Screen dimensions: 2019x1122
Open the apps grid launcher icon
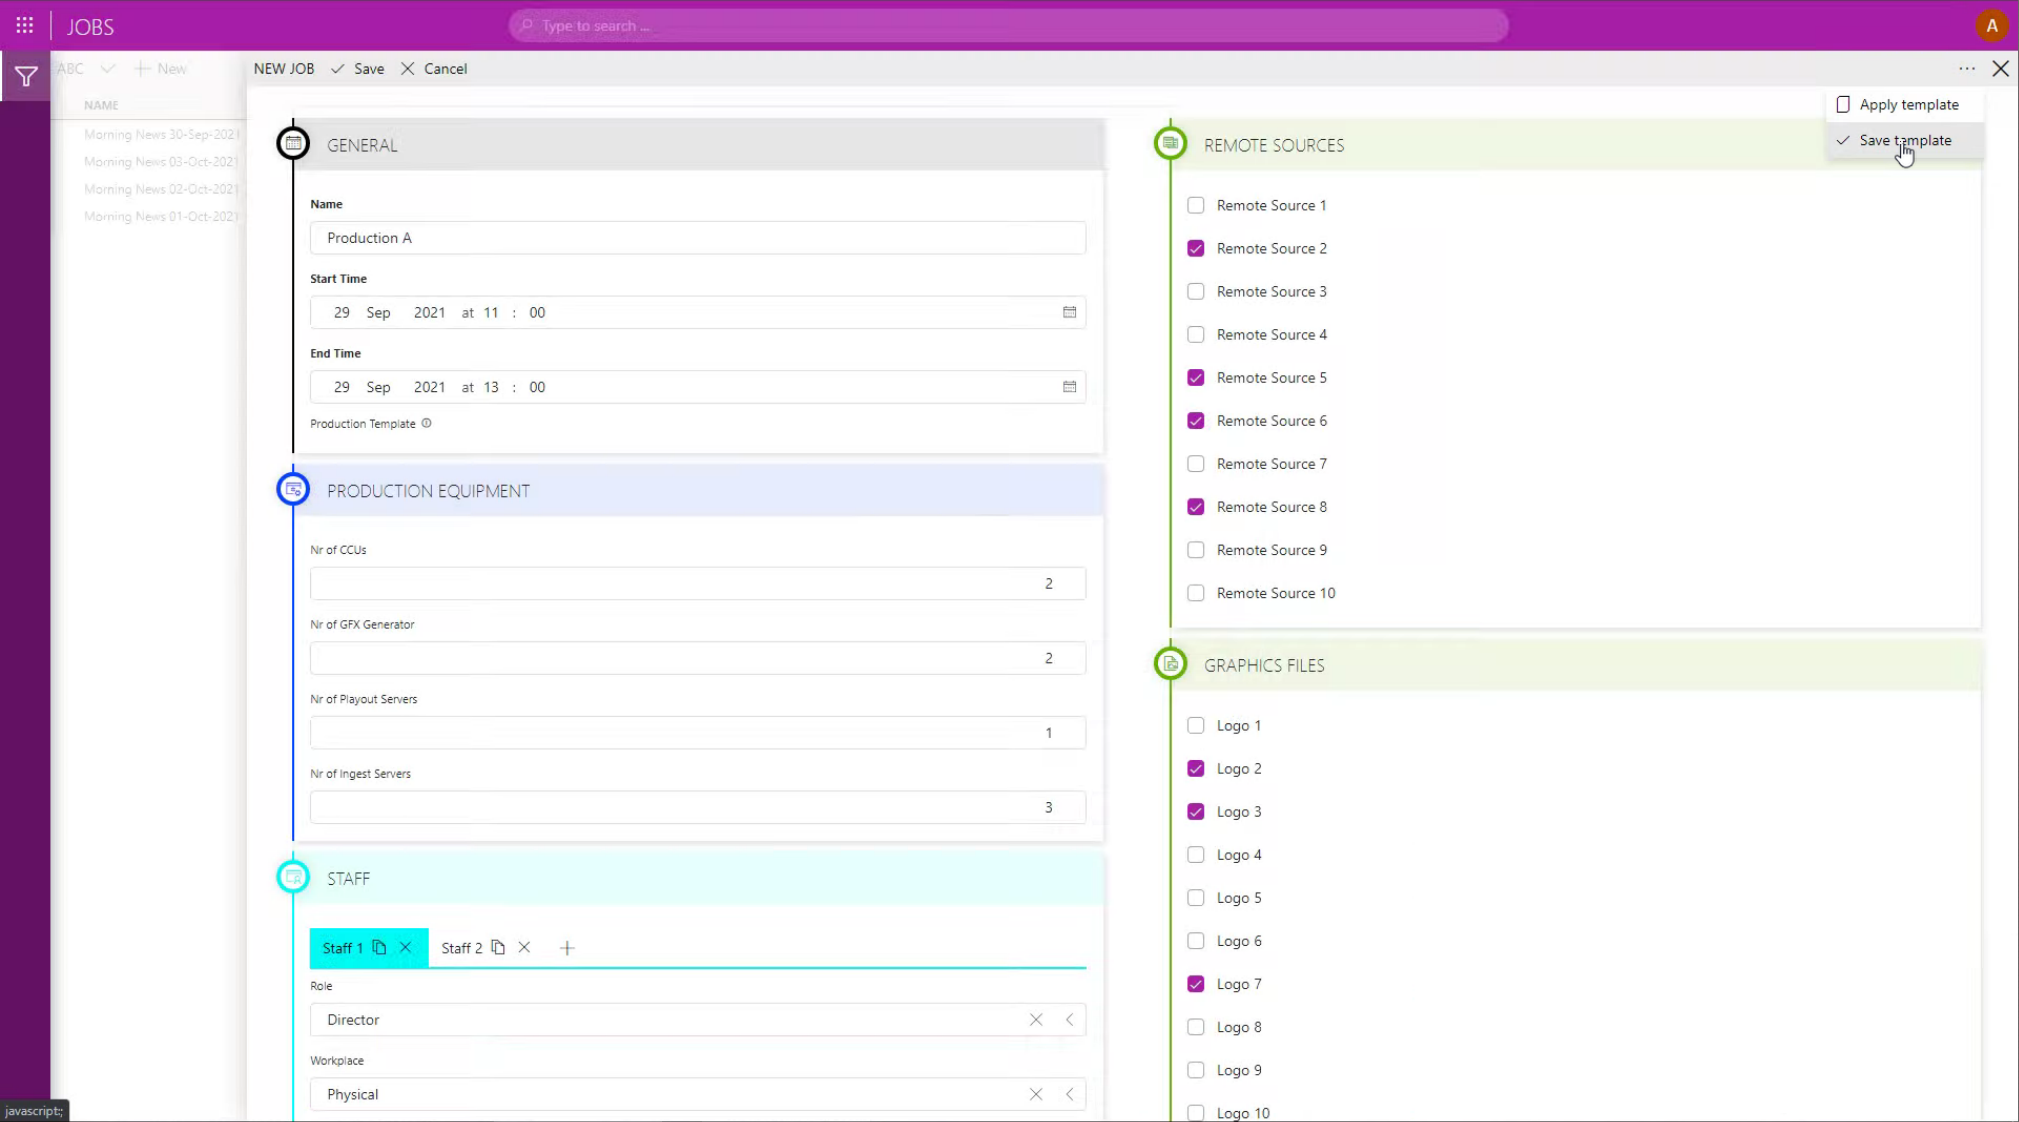pyautogui.click(x=25, y=26)
